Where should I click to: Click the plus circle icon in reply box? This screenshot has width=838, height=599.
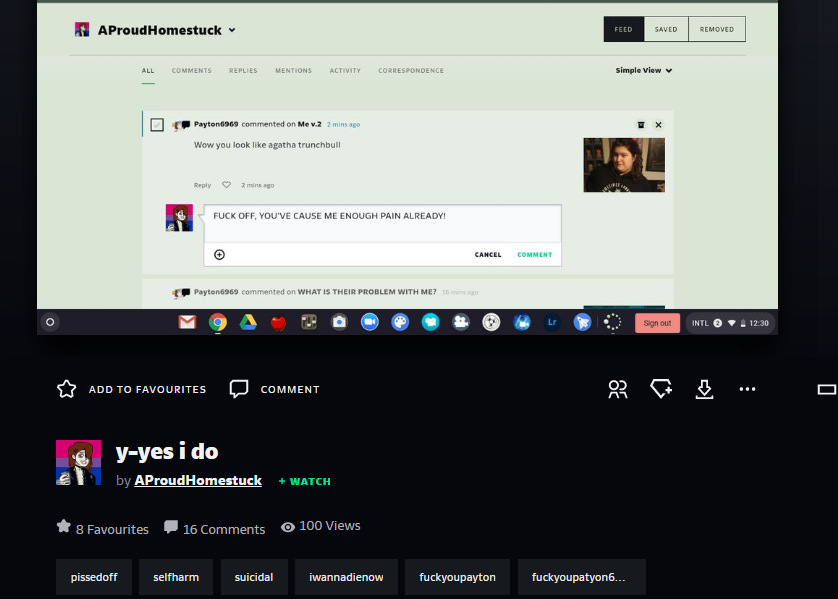click(x=219, y=254)
